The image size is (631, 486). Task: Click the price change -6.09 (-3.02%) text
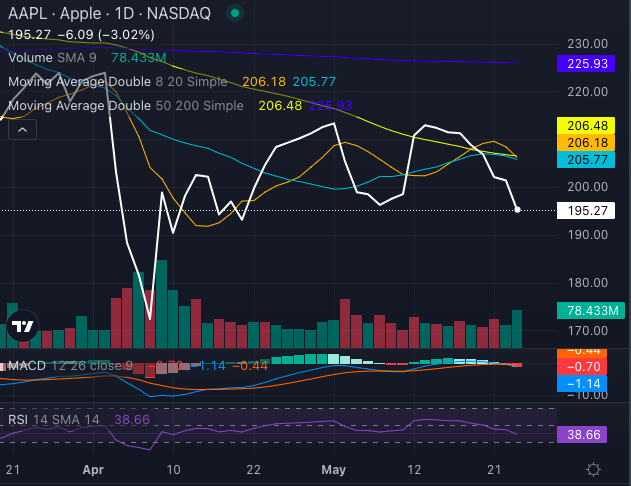coord(106,35)
